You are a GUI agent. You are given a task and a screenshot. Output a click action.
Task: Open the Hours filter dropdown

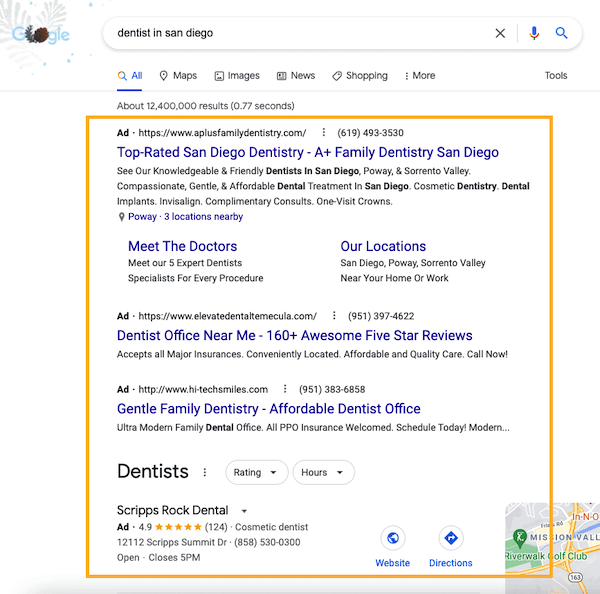323,472
